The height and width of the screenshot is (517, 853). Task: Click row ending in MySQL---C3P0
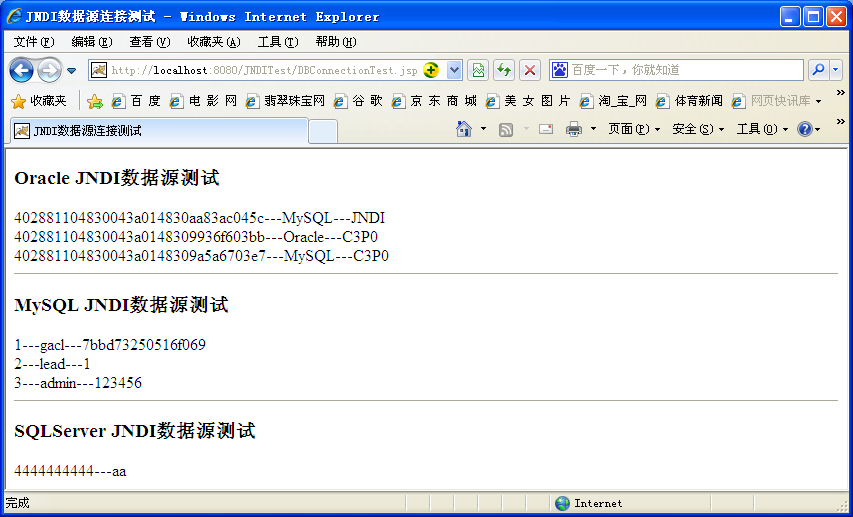[x=201, y=256]
